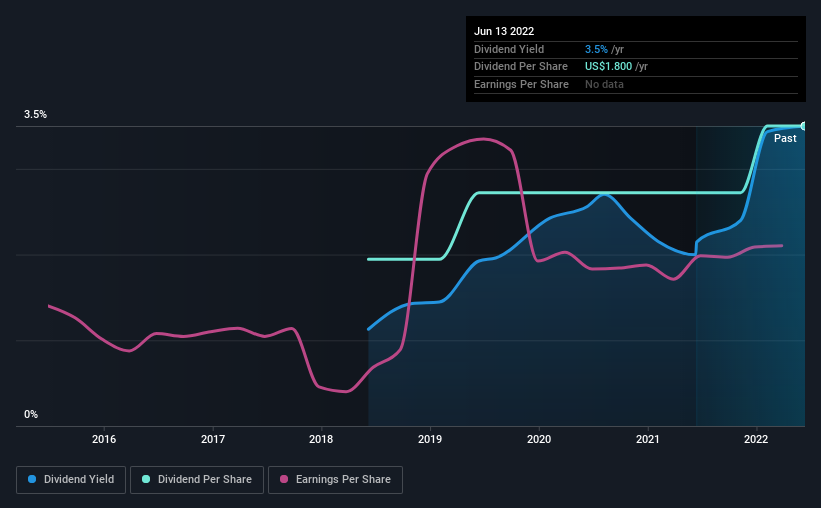
Task: Click the blue Dividend Yield legend dot
Action: pos(32,479)
